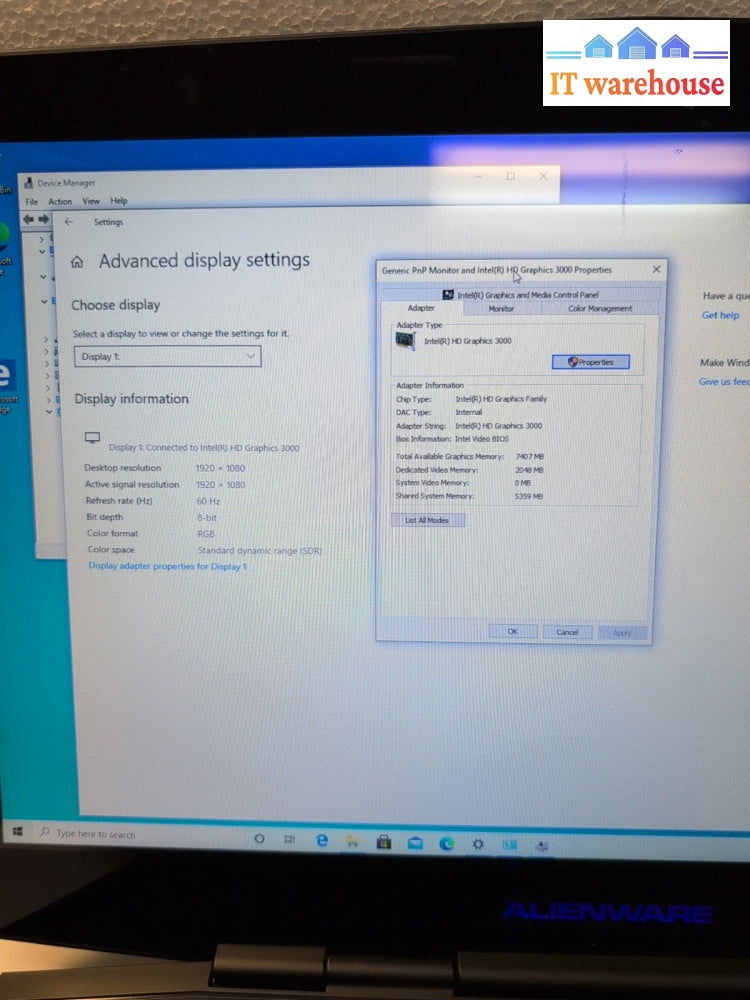This screenshot has height=1000, width=750.
Task: Open the new Edge browser in the taskbar
Action: [446, 844]
